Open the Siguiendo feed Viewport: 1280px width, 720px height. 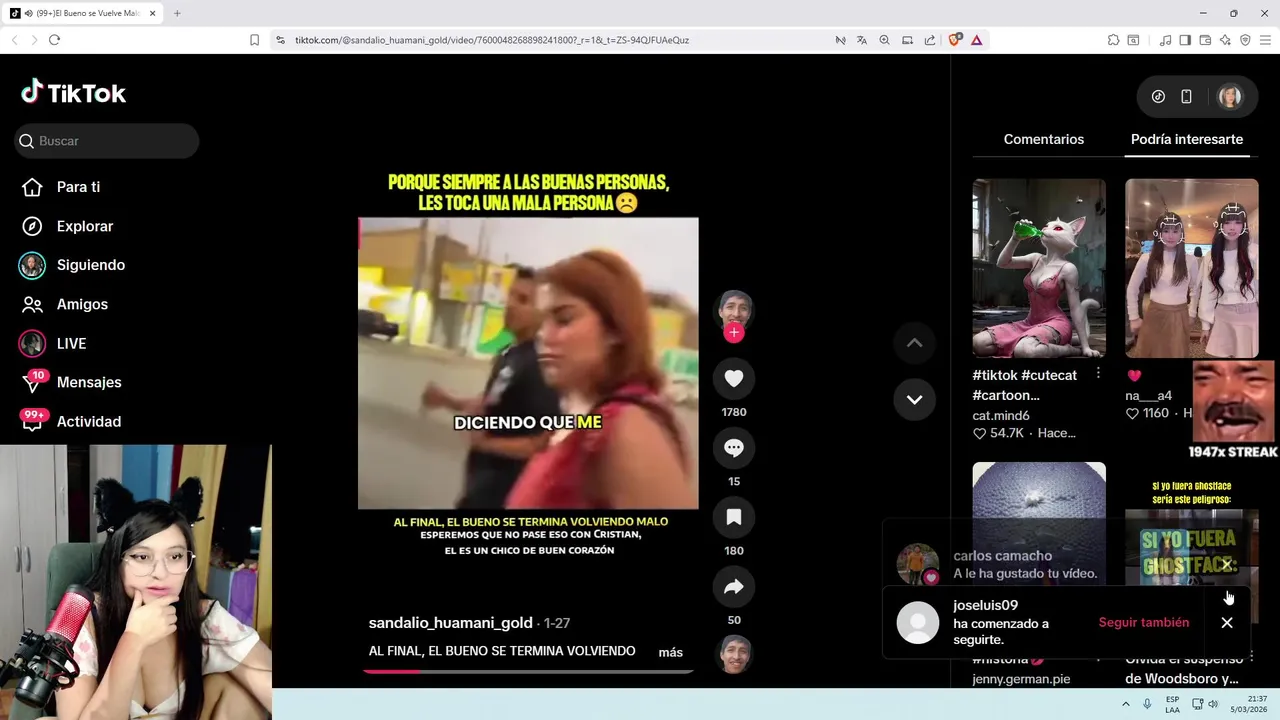coord(91,265)
